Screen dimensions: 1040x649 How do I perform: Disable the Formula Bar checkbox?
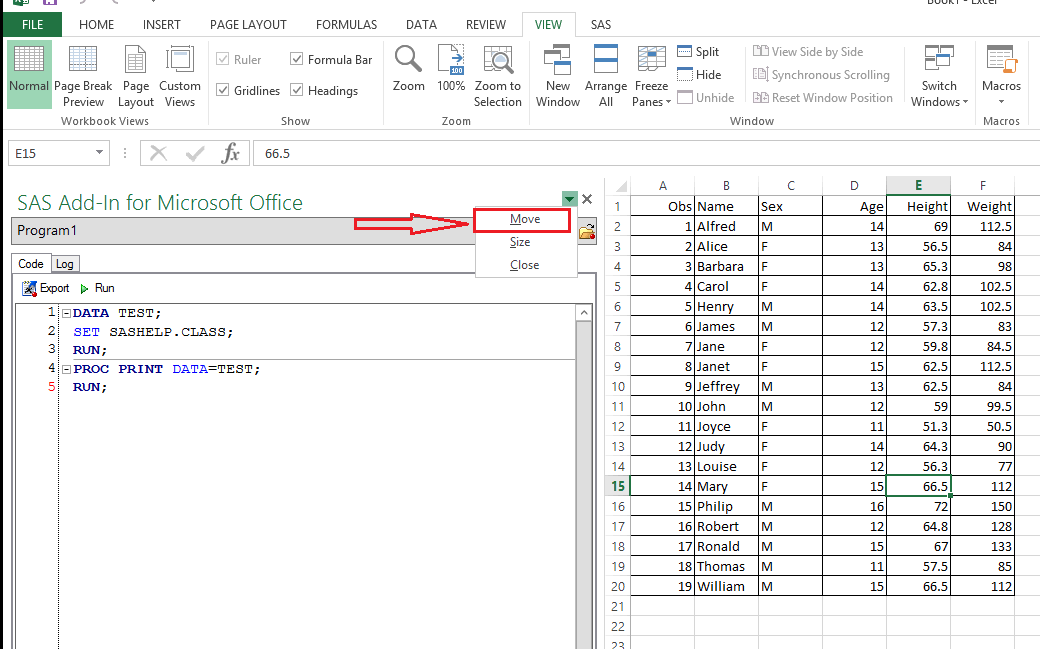[296, 59]
